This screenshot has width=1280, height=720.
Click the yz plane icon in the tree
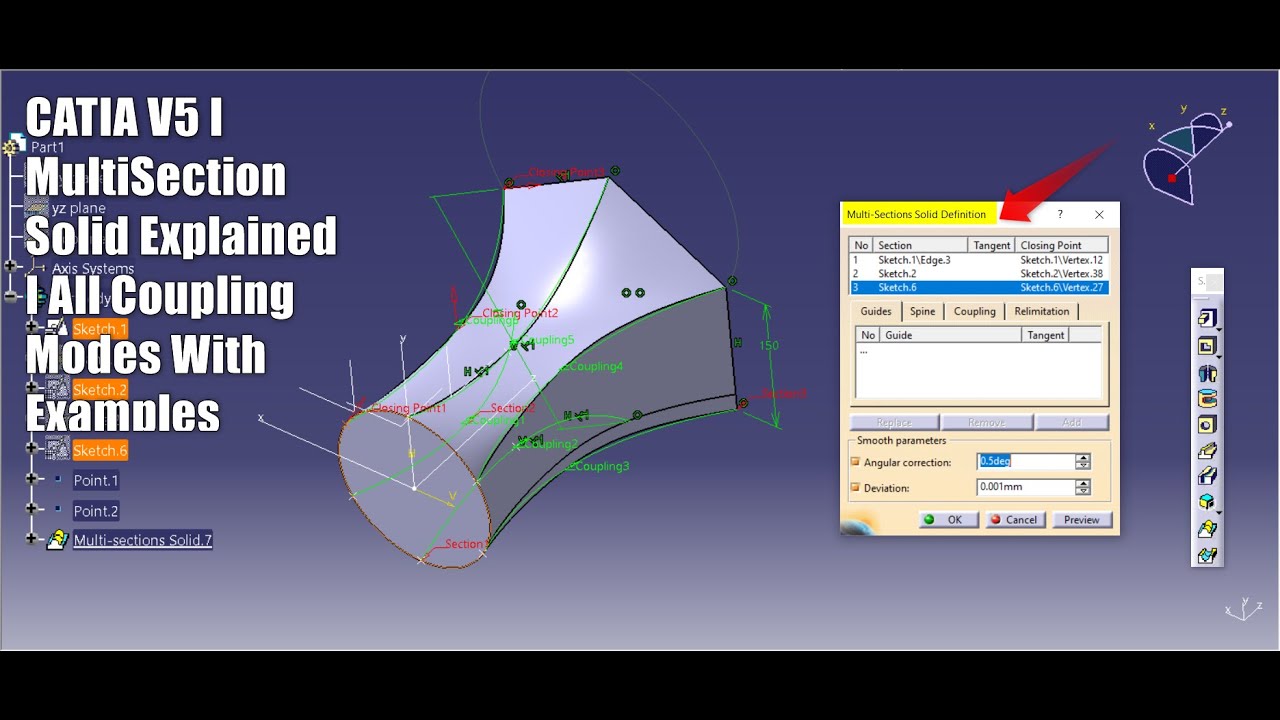point(36,208)
